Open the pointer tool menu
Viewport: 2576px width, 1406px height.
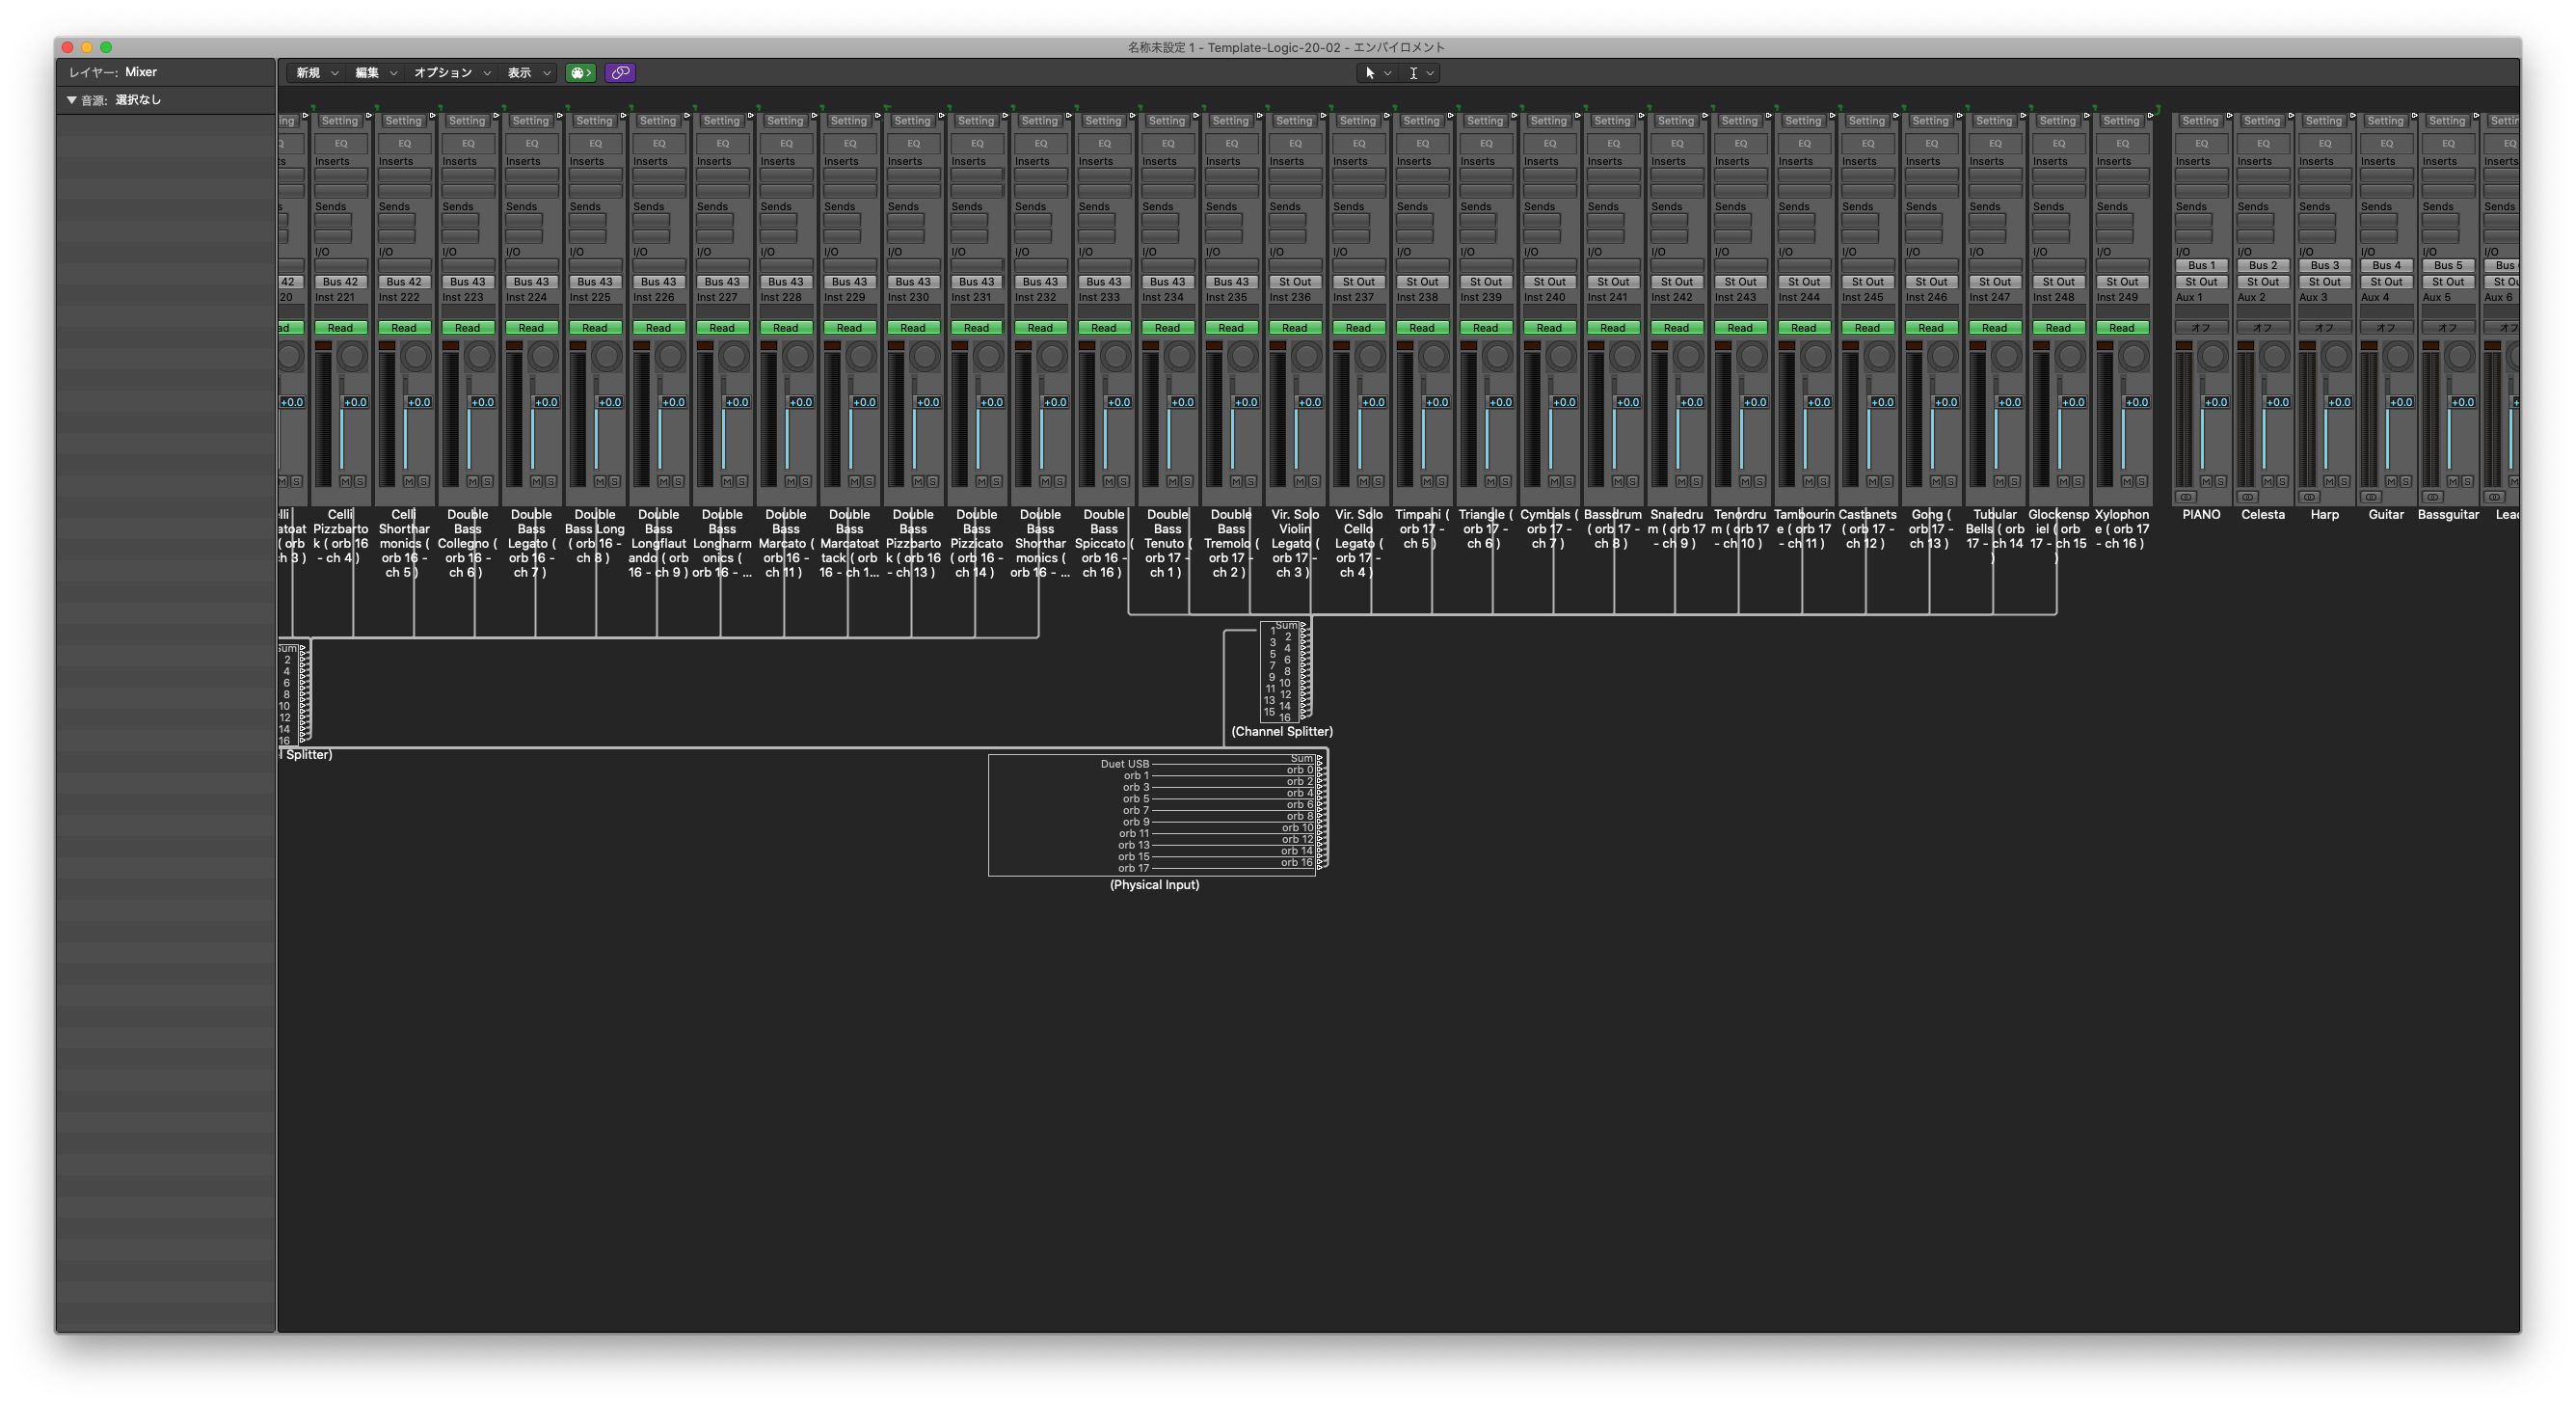[1376, 73]
